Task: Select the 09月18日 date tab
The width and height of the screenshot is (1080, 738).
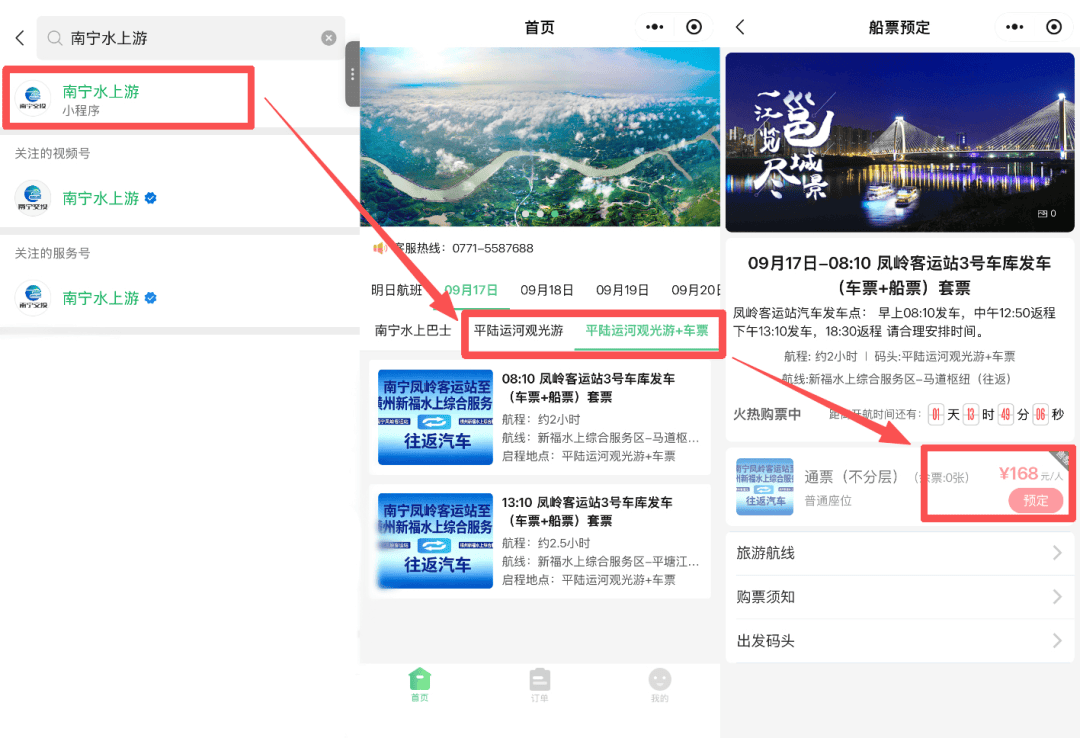Action: coord(546,290)
